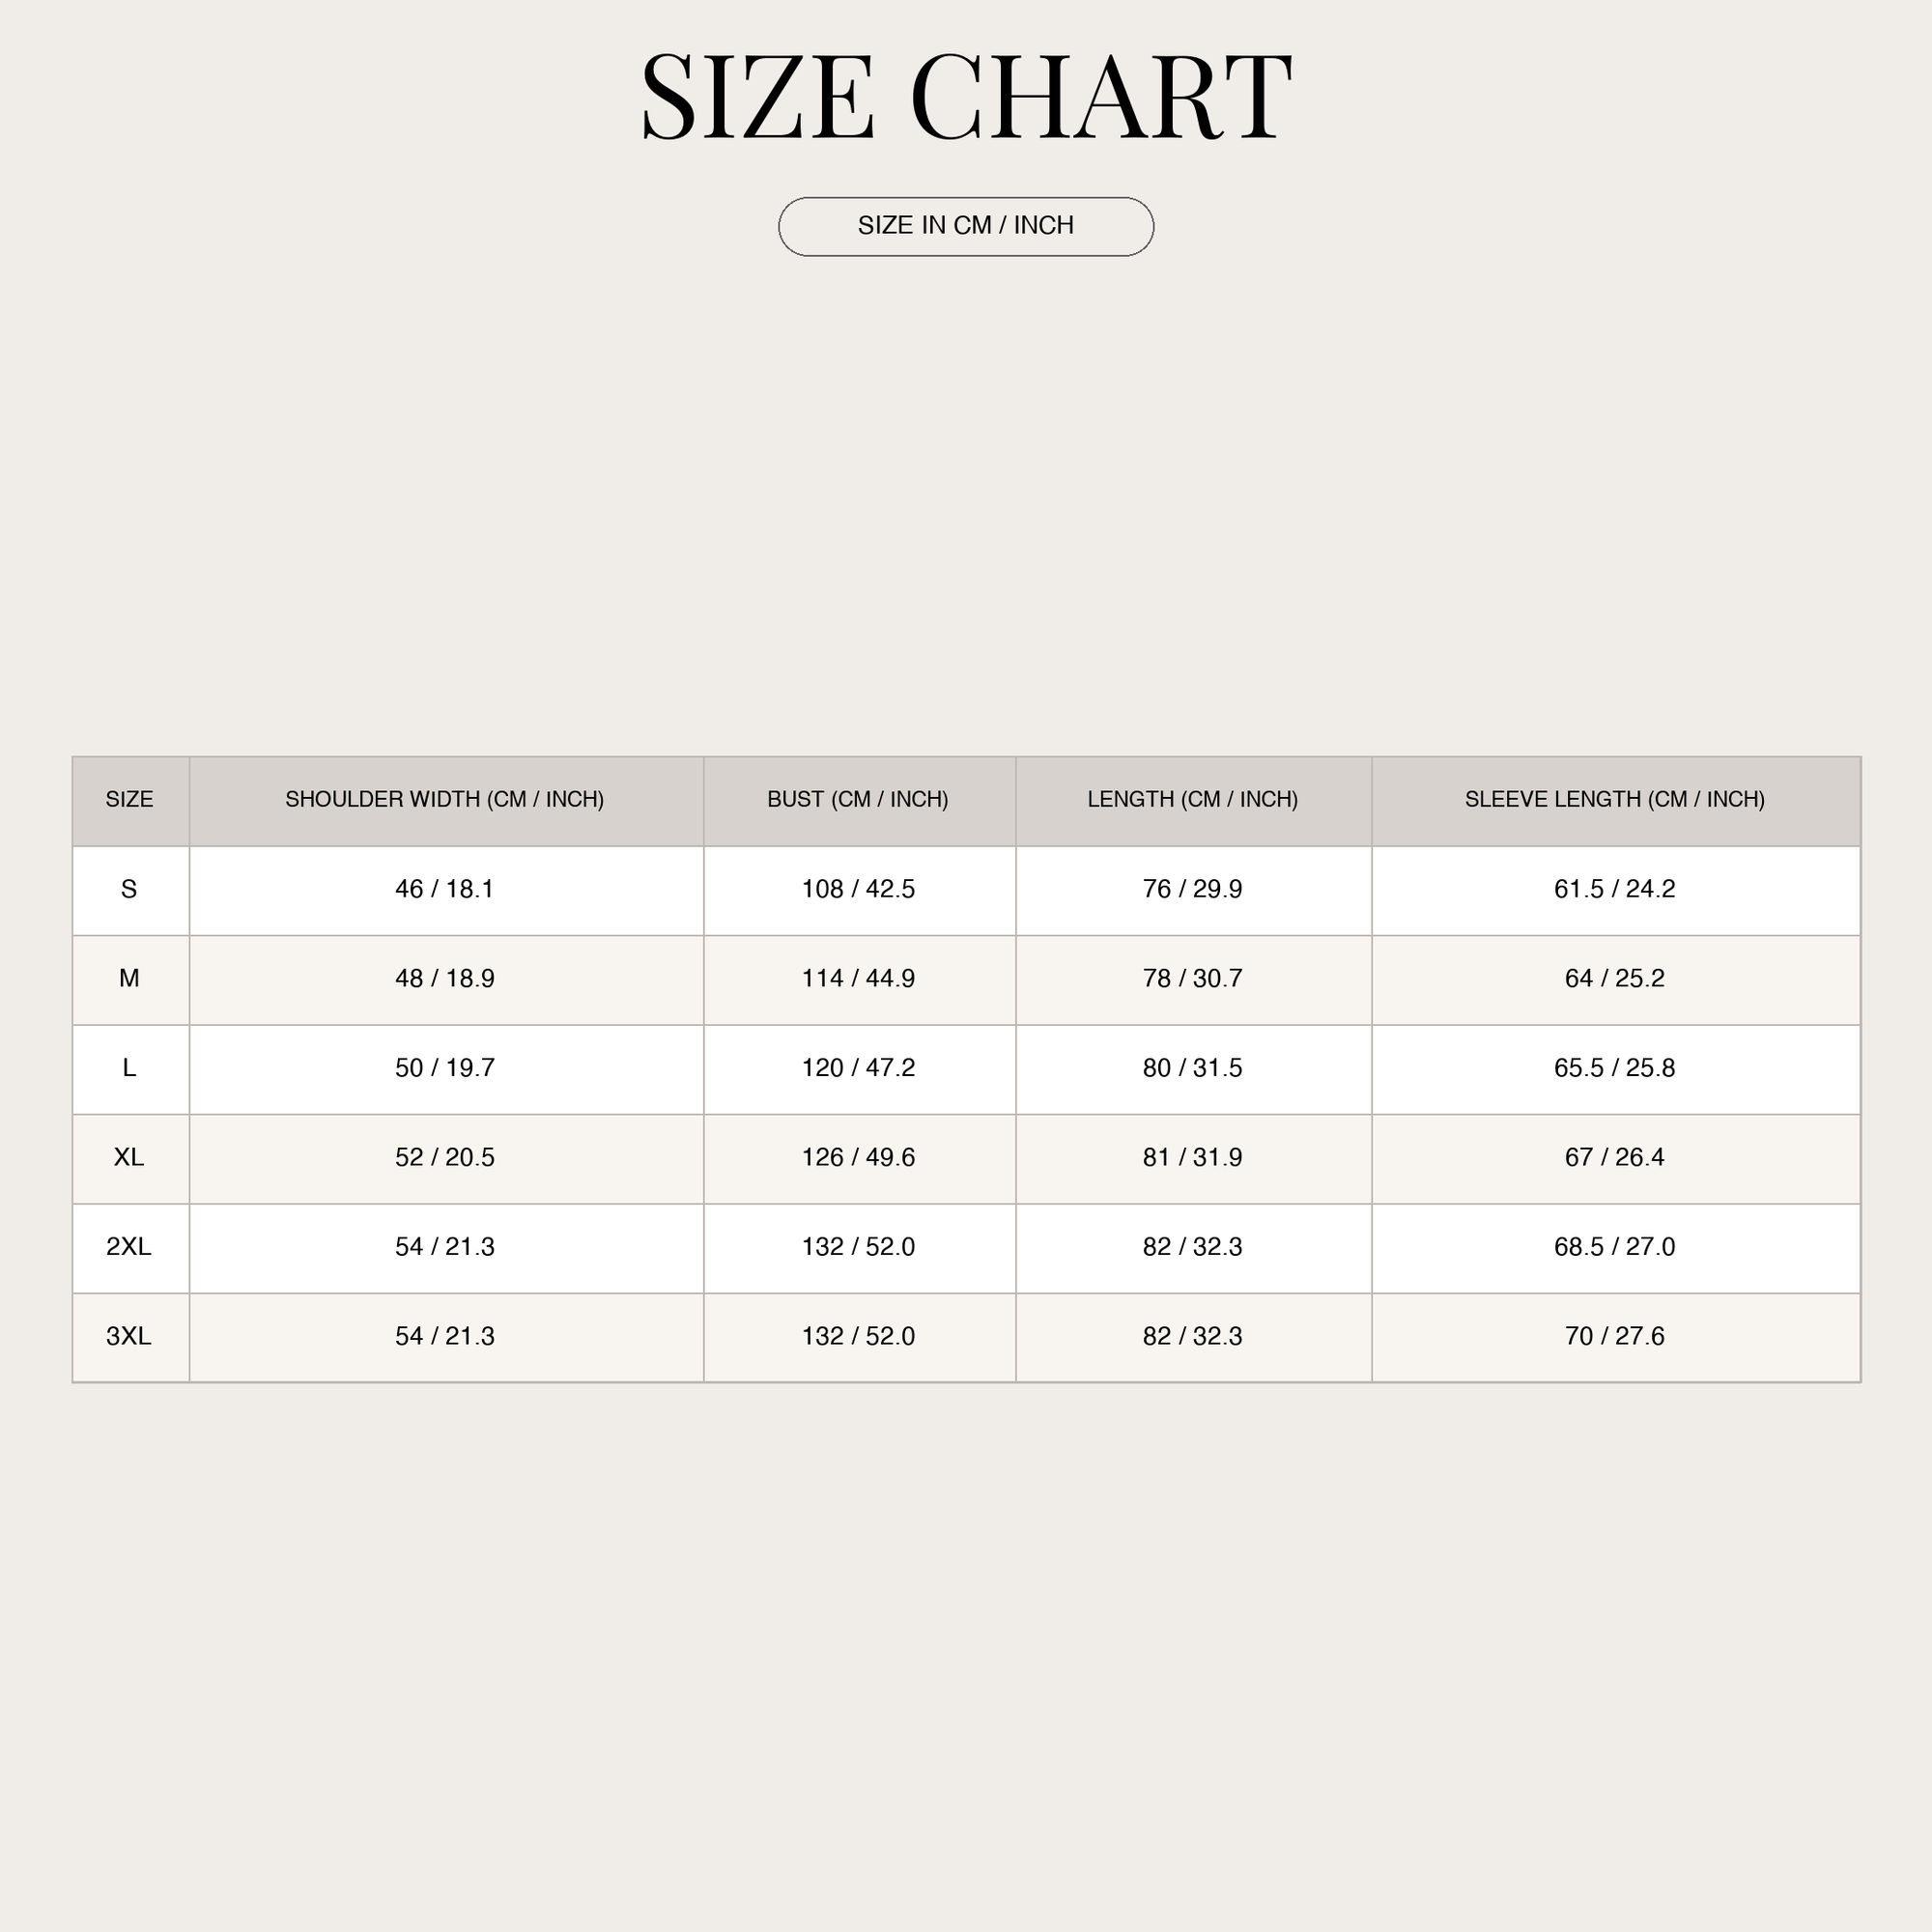Click the M size row label
The width and height of the screenshot is (1932, 1932).
coord(130,979)
